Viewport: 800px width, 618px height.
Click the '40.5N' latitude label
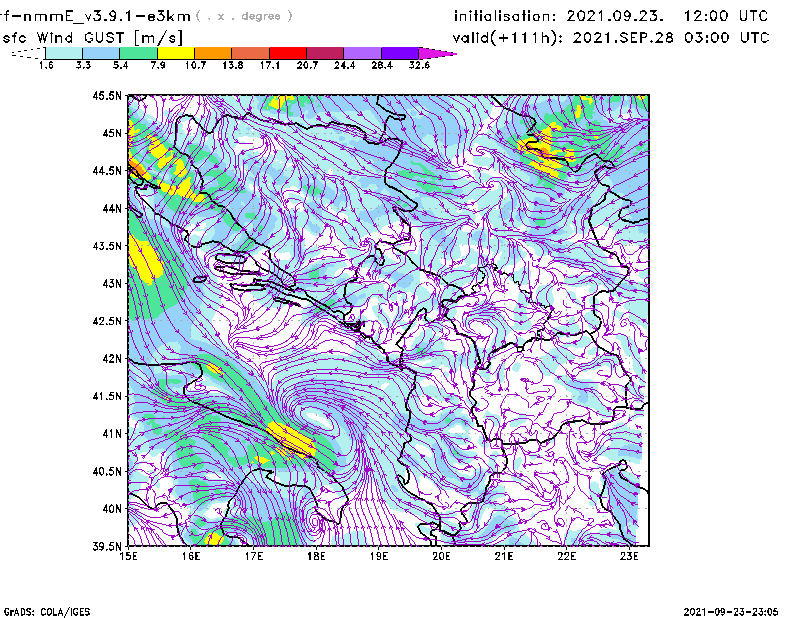tap(107, 471)
